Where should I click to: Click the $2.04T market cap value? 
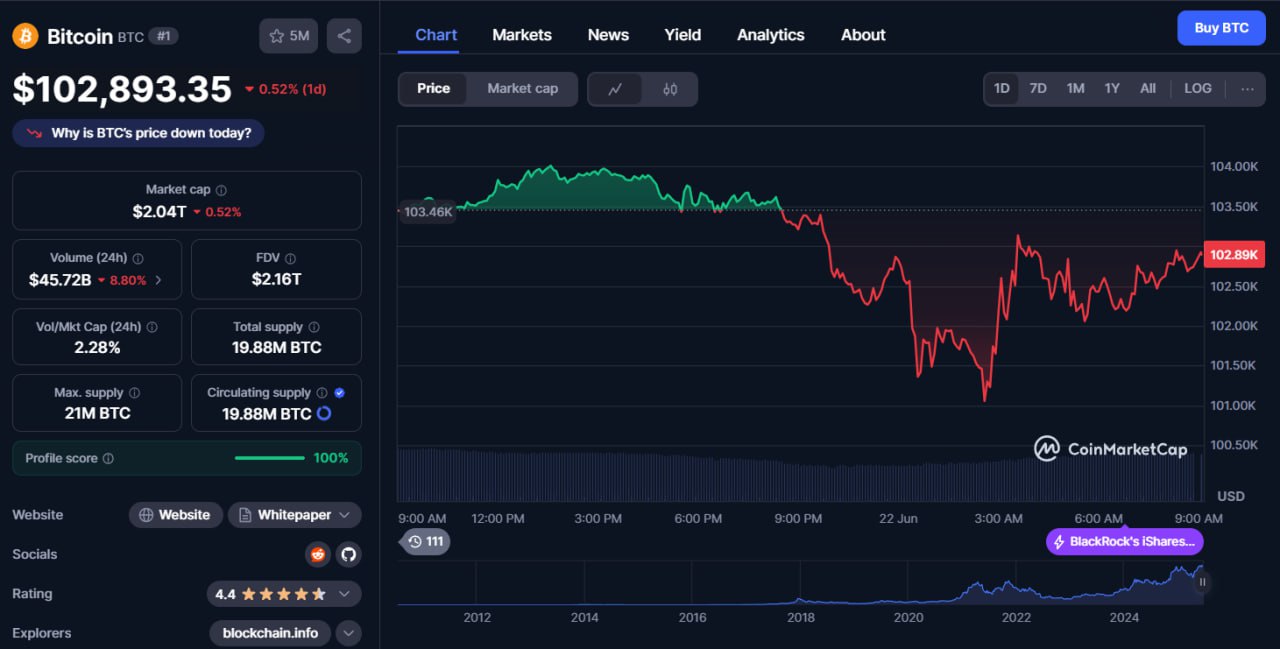pyautogui.click(x=159, y=212)
